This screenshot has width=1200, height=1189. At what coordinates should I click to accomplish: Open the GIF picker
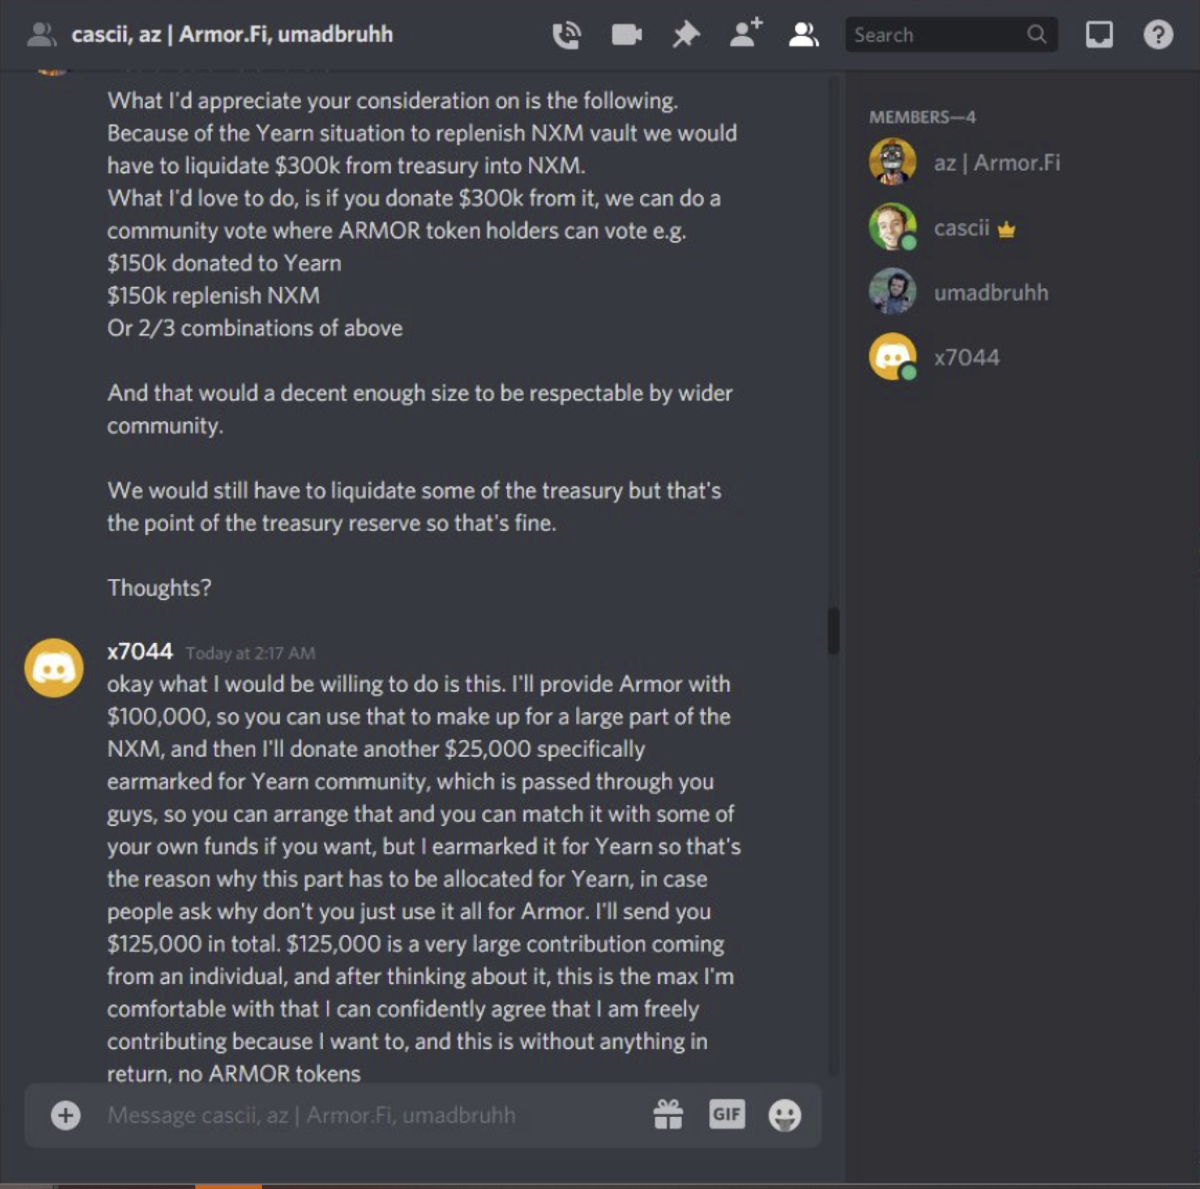pos(727,1114)
